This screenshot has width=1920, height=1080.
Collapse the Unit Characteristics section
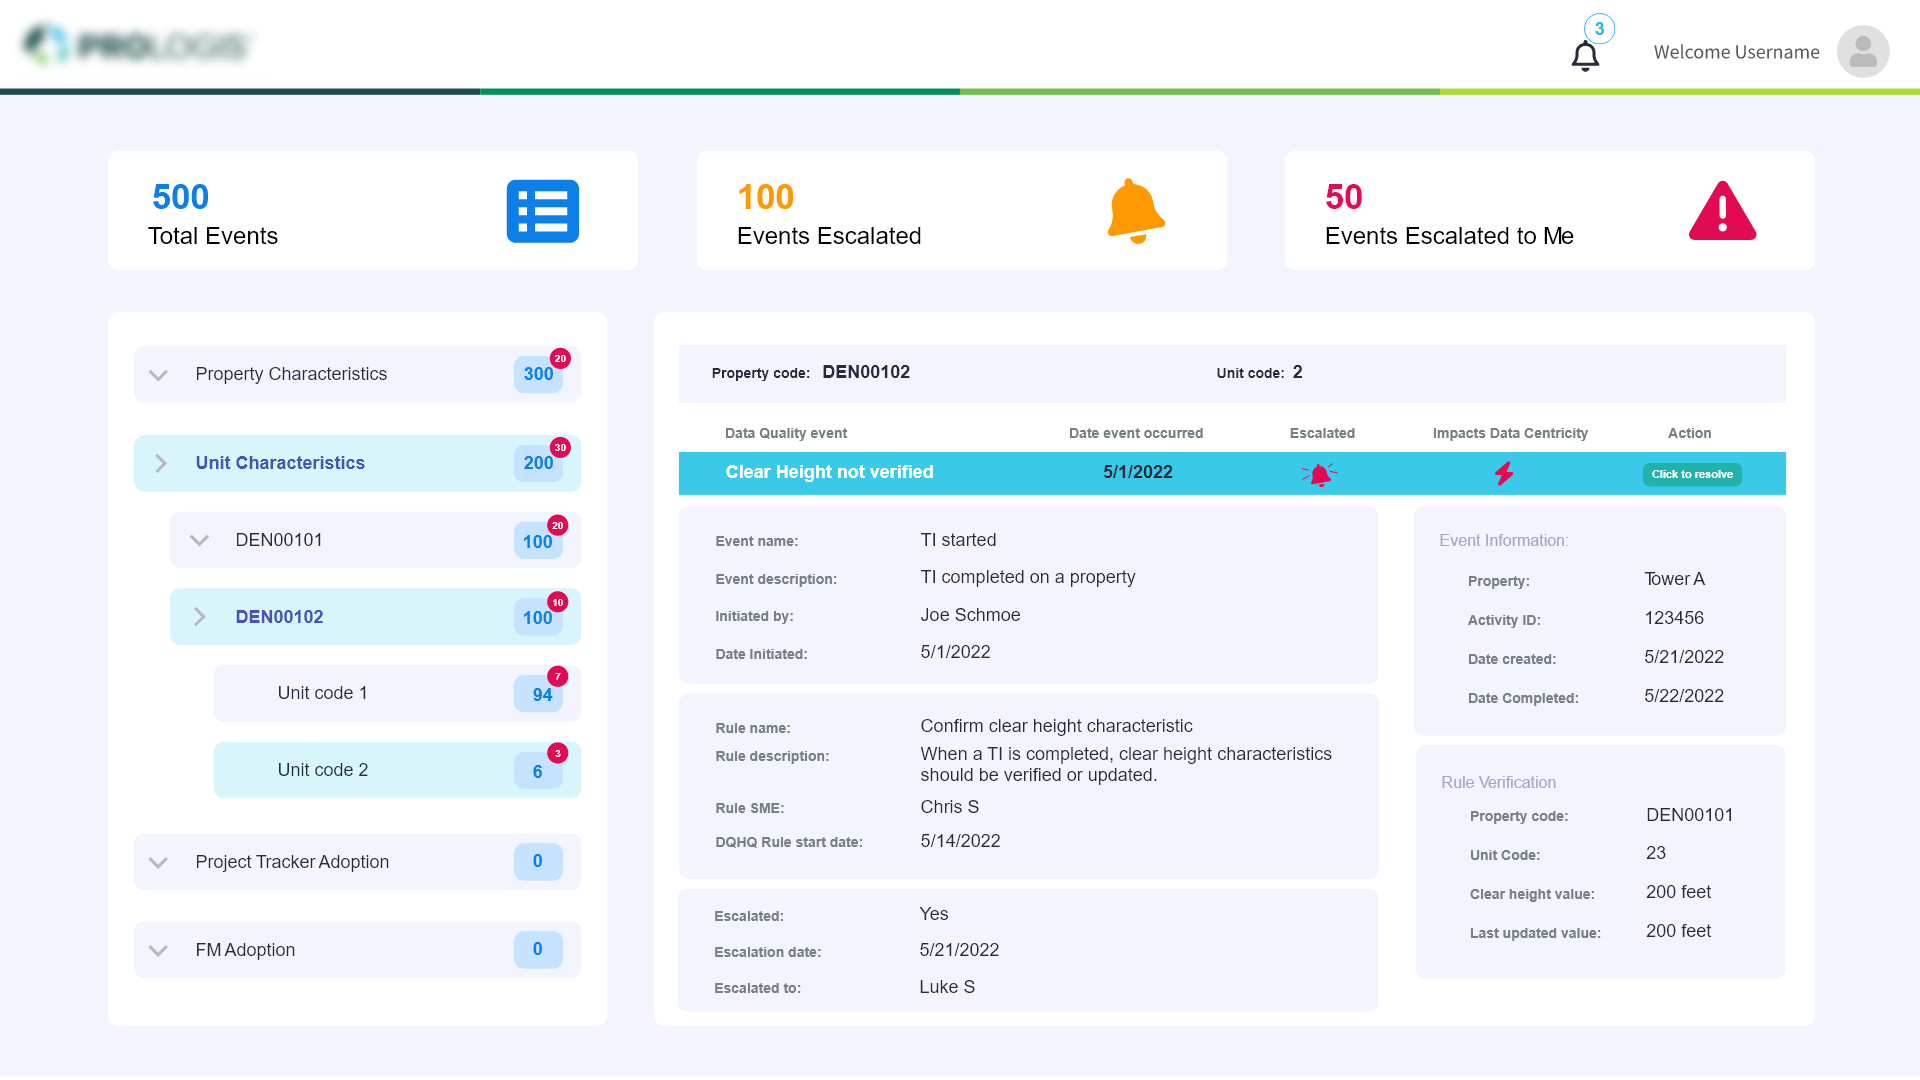[x=160, y=463]
